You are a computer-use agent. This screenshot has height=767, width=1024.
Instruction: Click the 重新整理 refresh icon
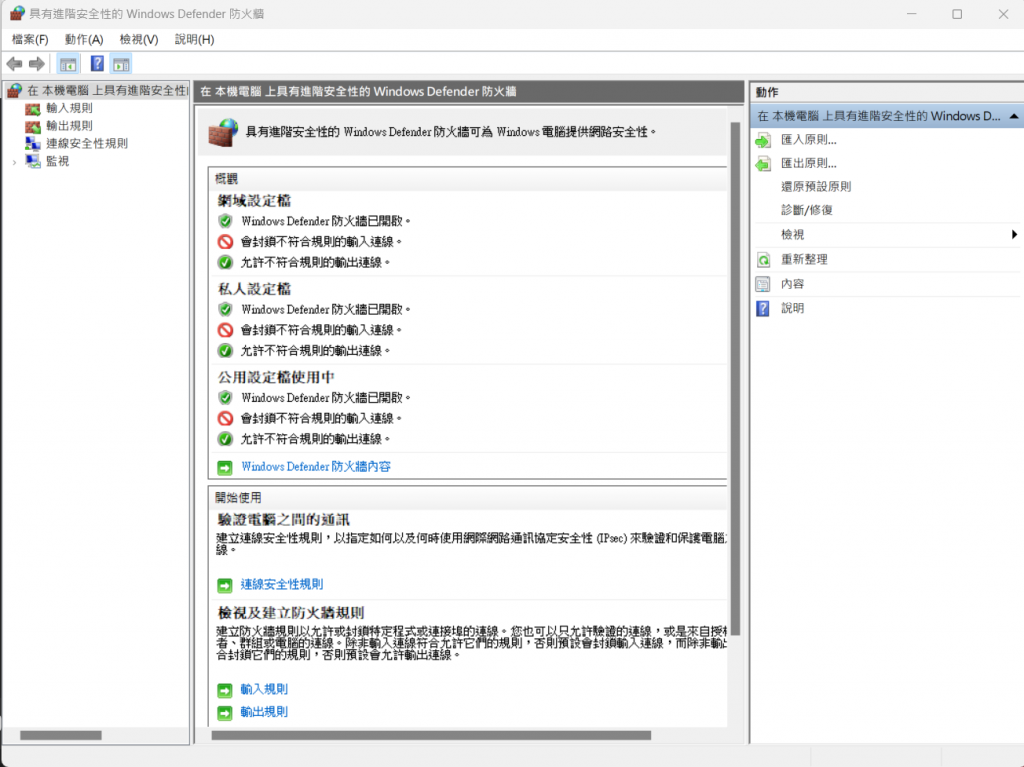click(763, 260)
